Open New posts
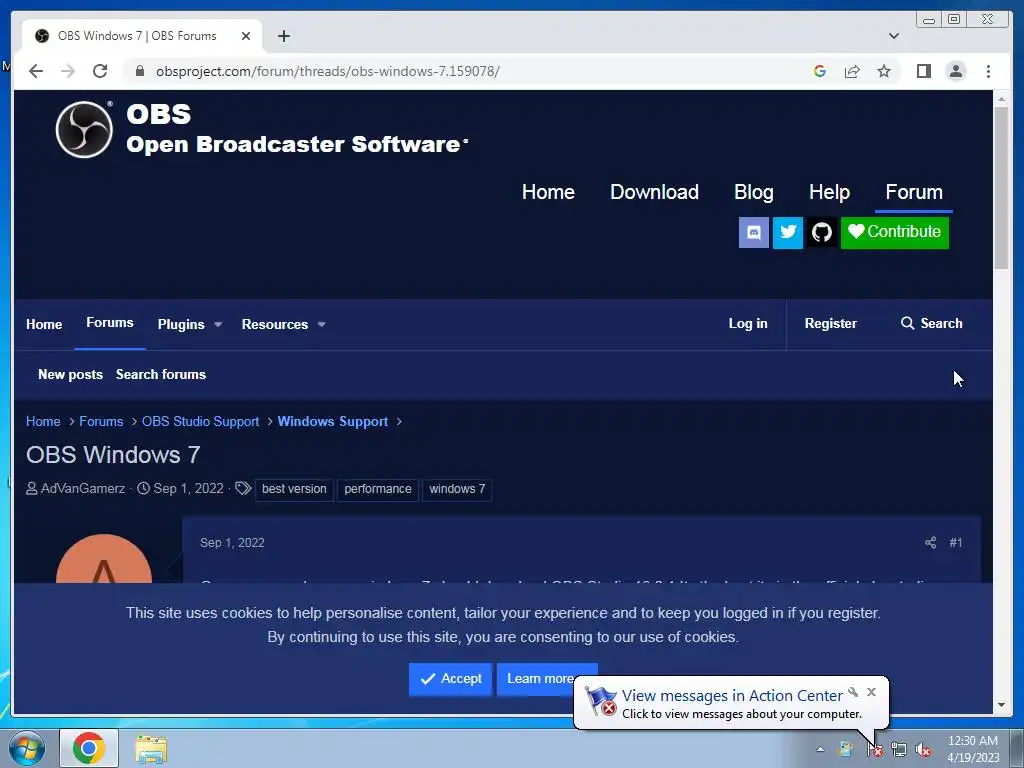Screen dimensions: 1024x768 71,374
